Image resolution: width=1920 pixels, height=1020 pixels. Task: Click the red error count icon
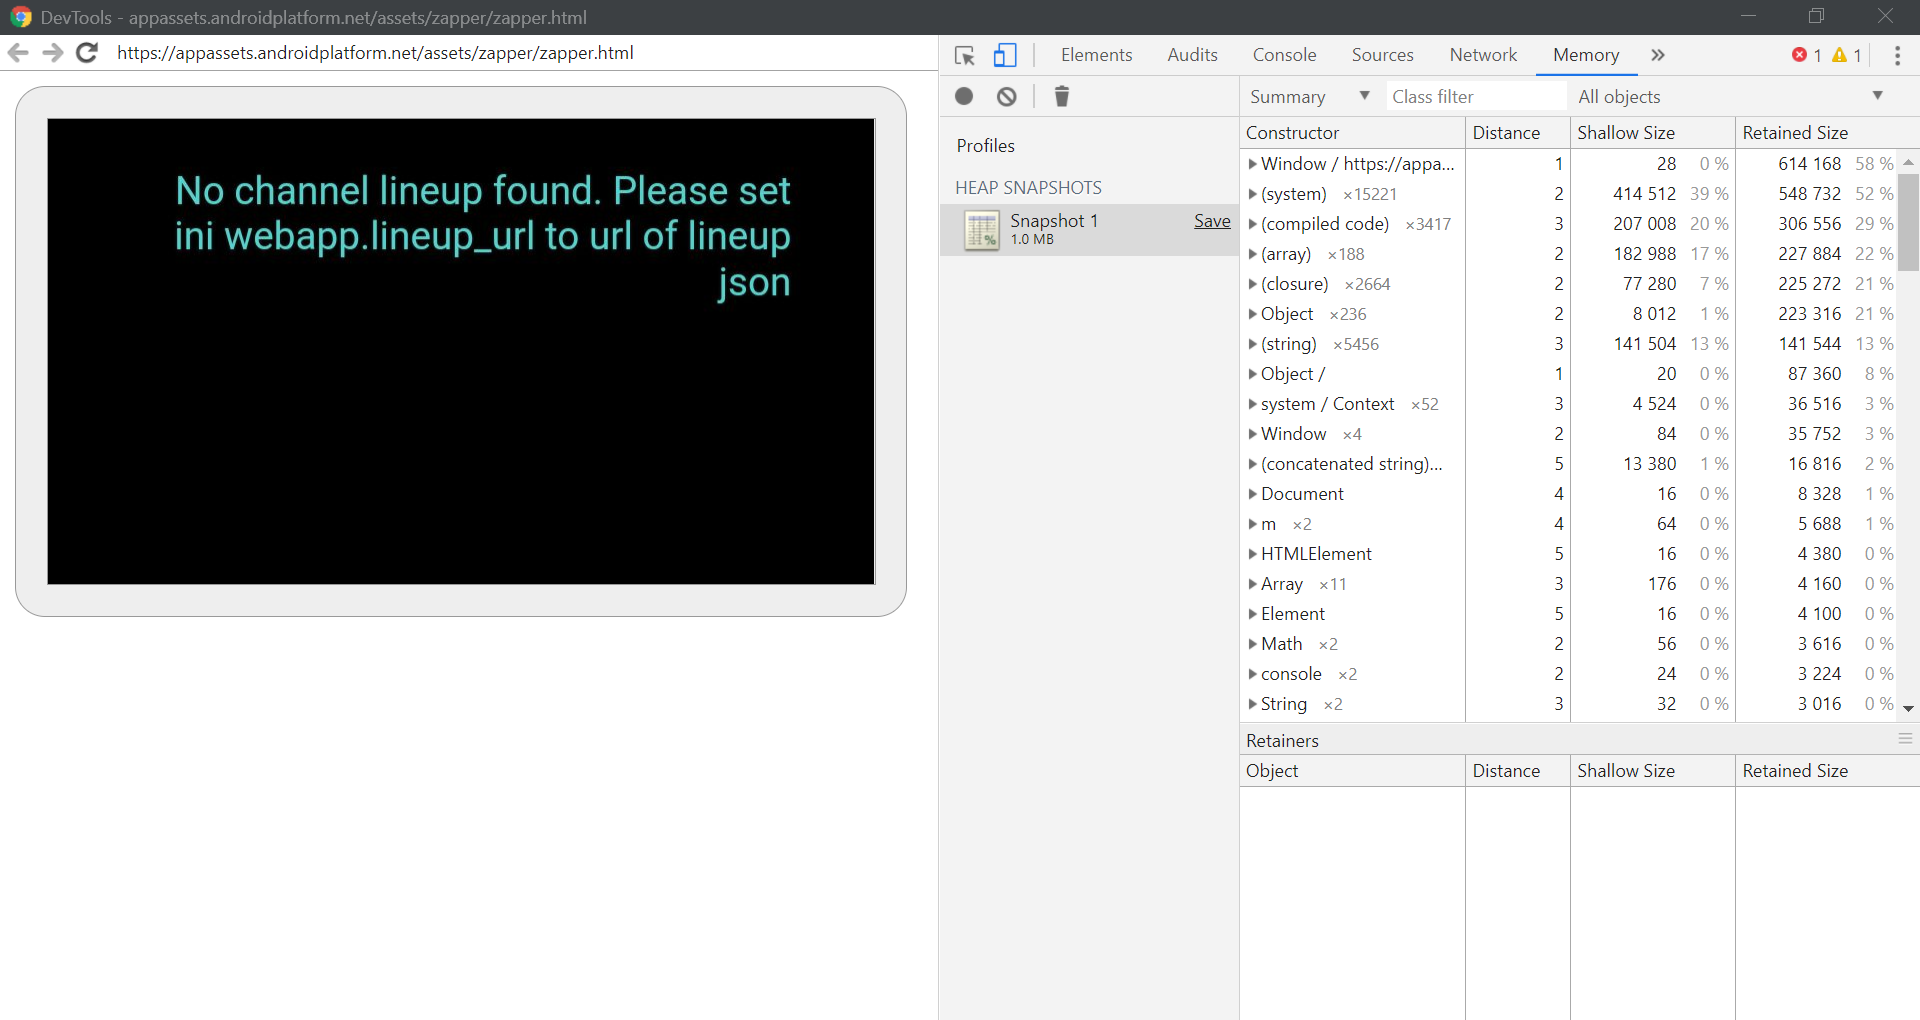pos(1799,55)
